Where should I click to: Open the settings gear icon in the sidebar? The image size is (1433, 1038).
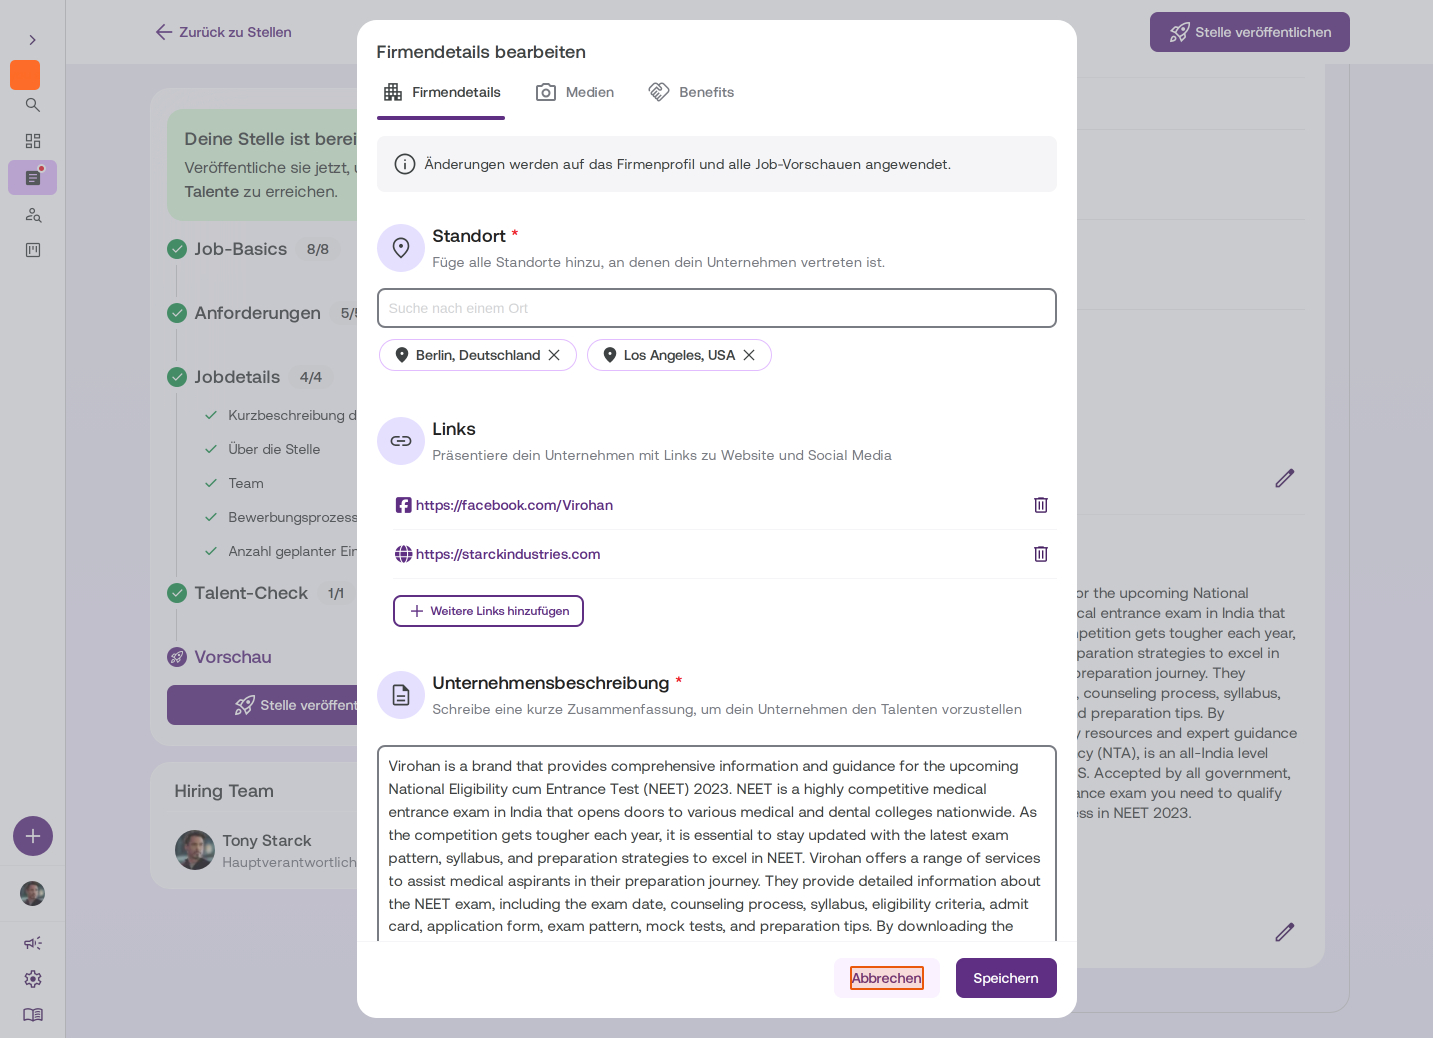point(33,979)
